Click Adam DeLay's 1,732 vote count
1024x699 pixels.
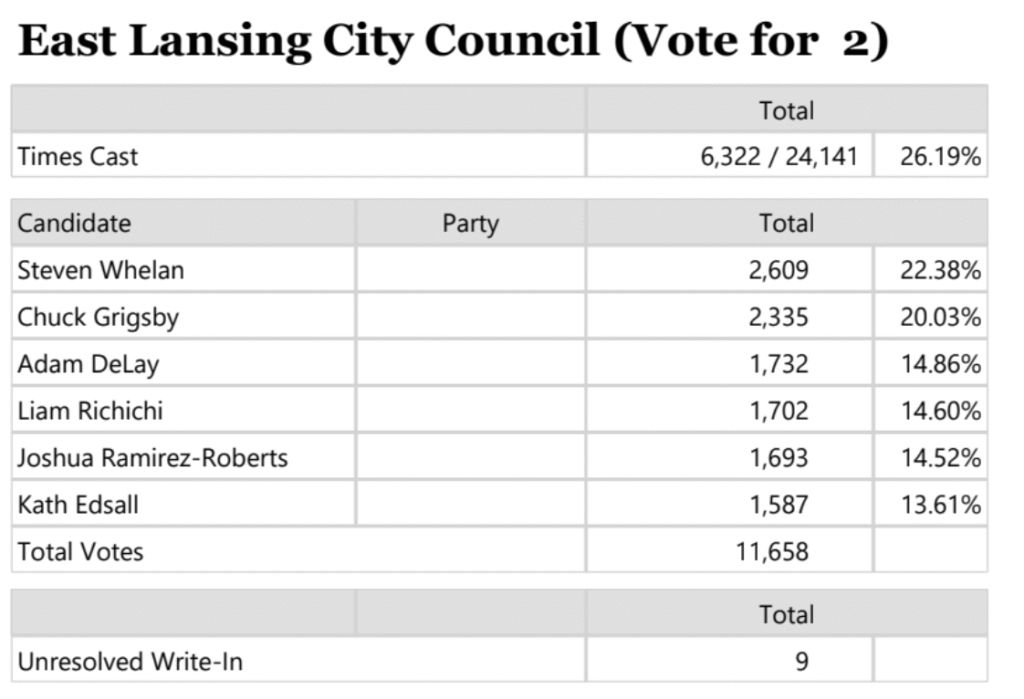pyautogui.click(x=778, y=365)
